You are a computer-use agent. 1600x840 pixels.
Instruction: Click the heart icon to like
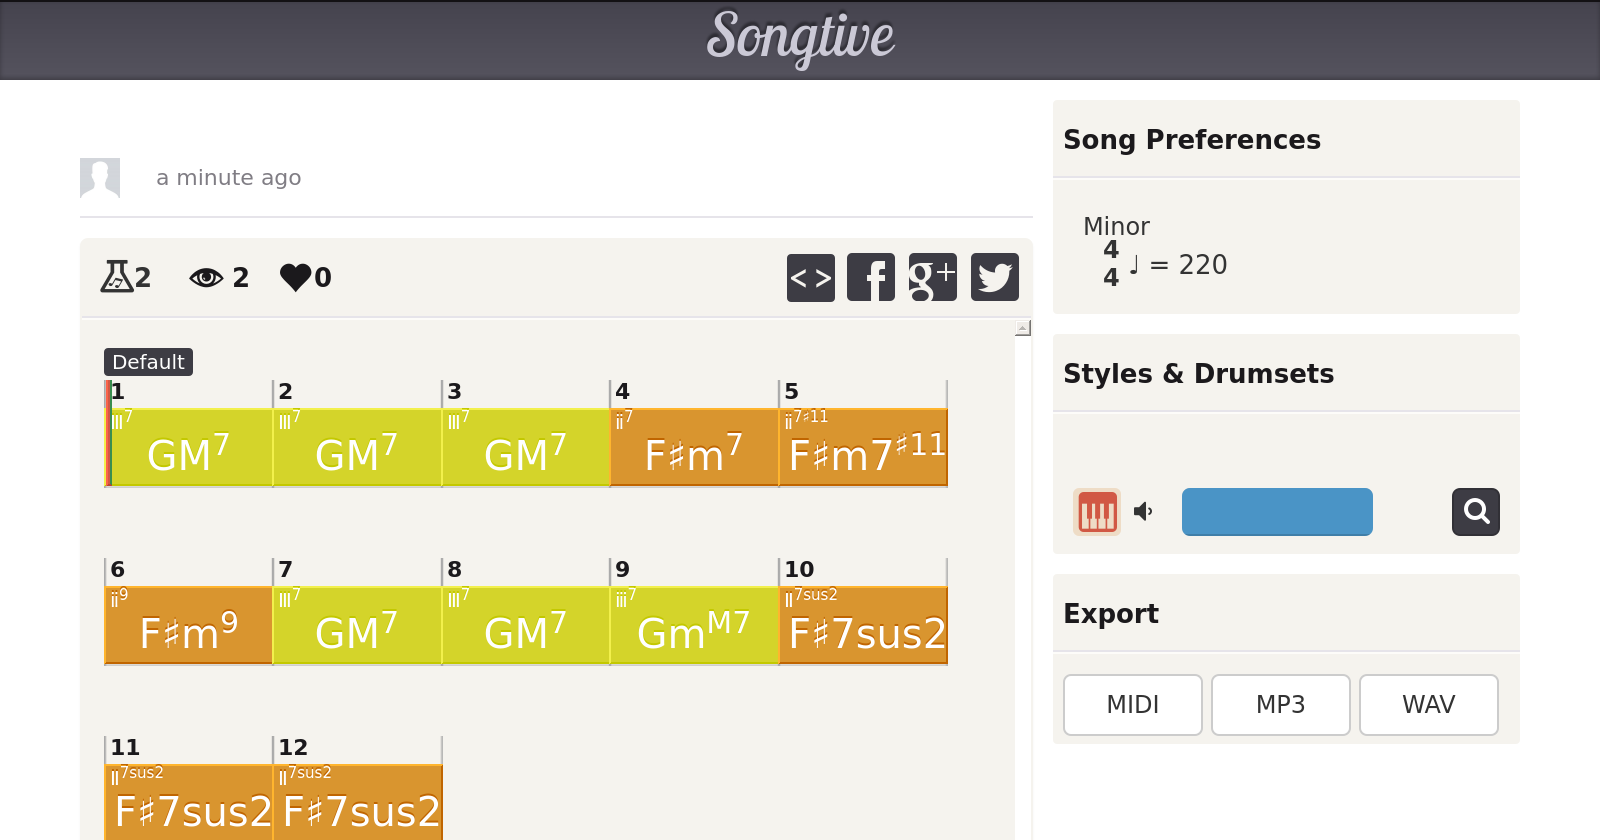point(295,277)
